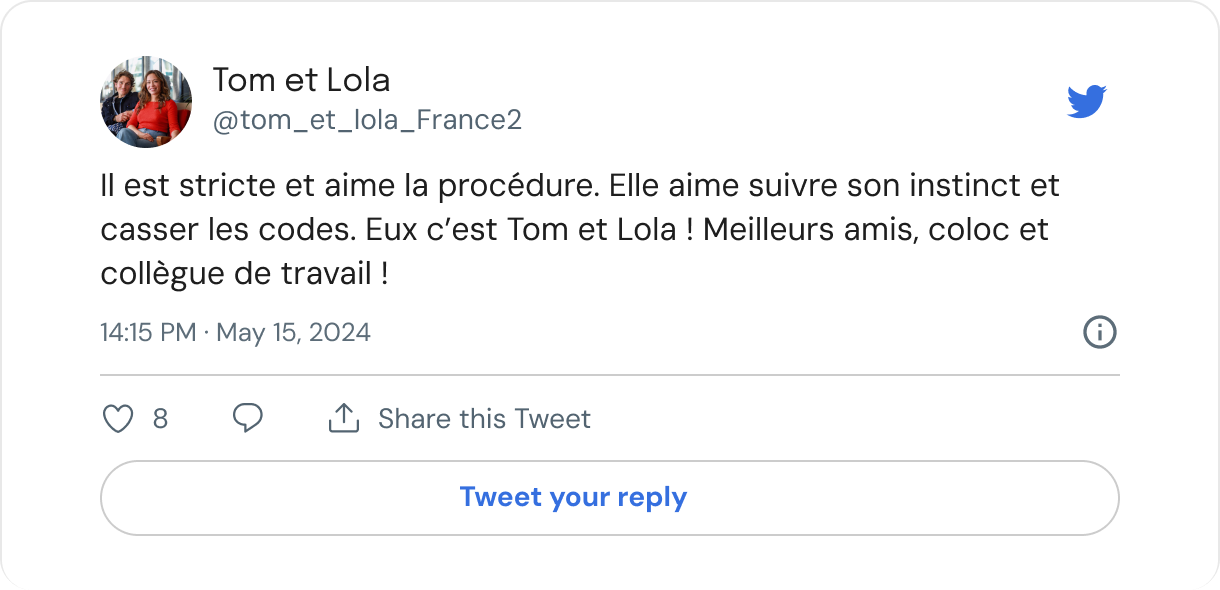This screenshot has height=590, width=1220.
Task: Click the share arrow icon
Action: (343, 418)
